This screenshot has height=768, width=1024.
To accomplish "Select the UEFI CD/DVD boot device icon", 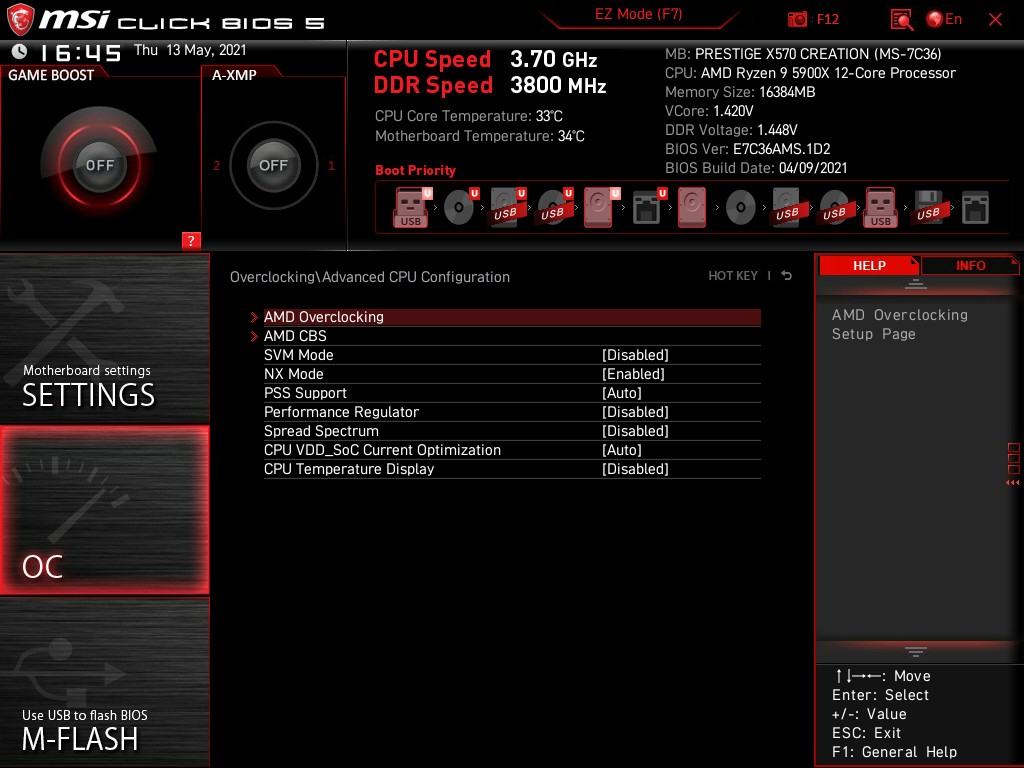I will (x=460, y=208).
